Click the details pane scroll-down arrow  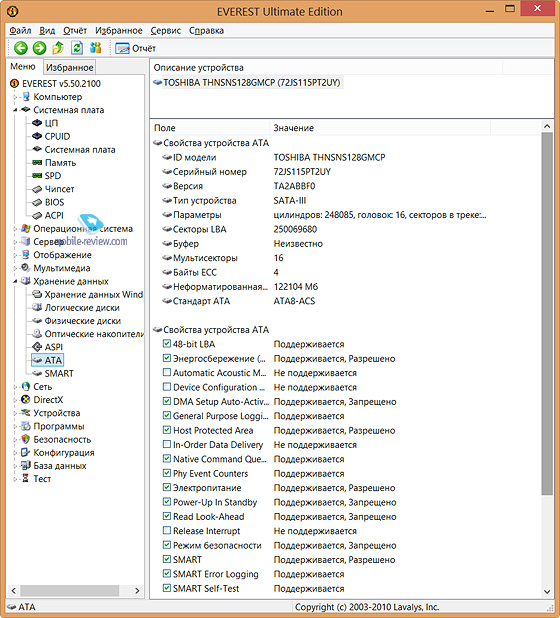click(x=547, y=591)
